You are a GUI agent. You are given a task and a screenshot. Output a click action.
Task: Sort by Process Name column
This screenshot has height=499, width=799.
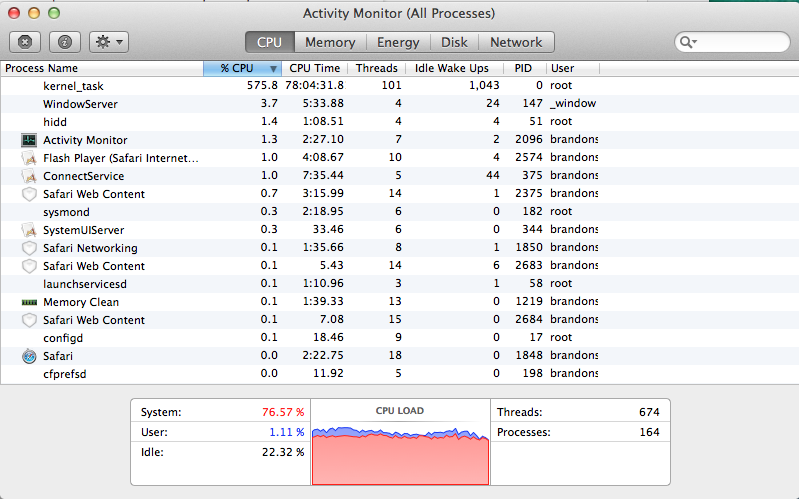tap(102, 68)
